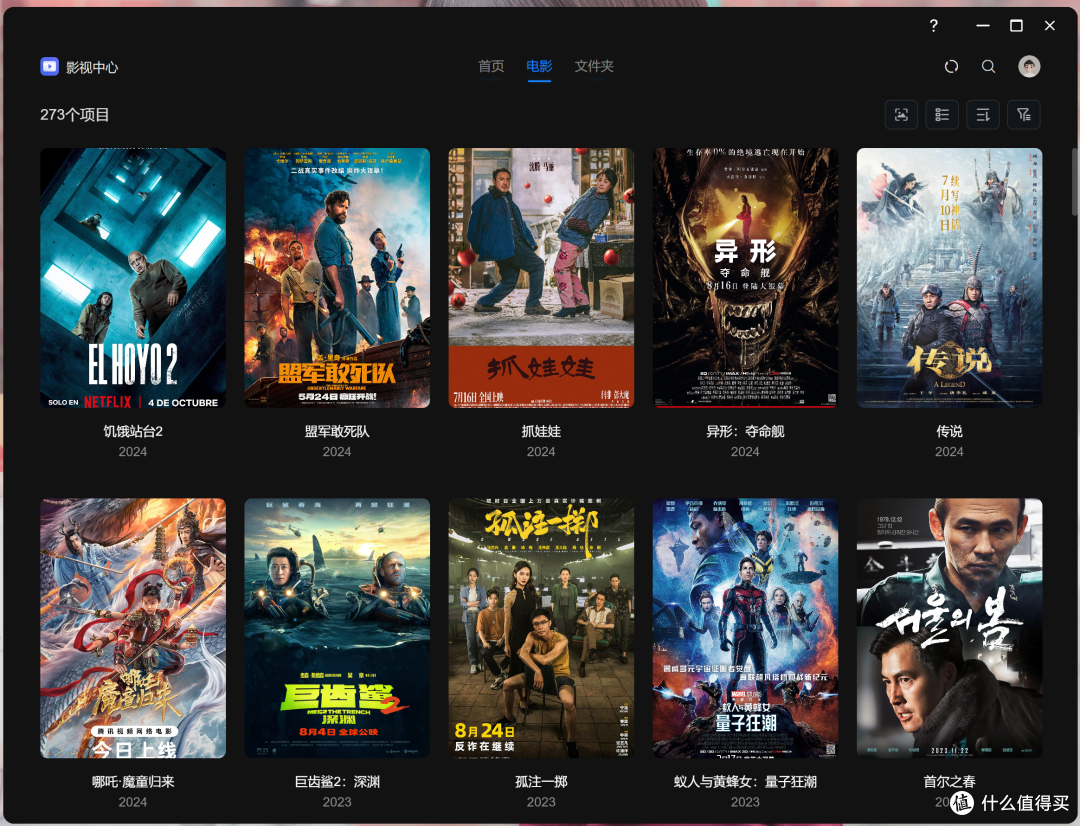Open the 巨齿鲨2：深渊 poster

point(337,628)
